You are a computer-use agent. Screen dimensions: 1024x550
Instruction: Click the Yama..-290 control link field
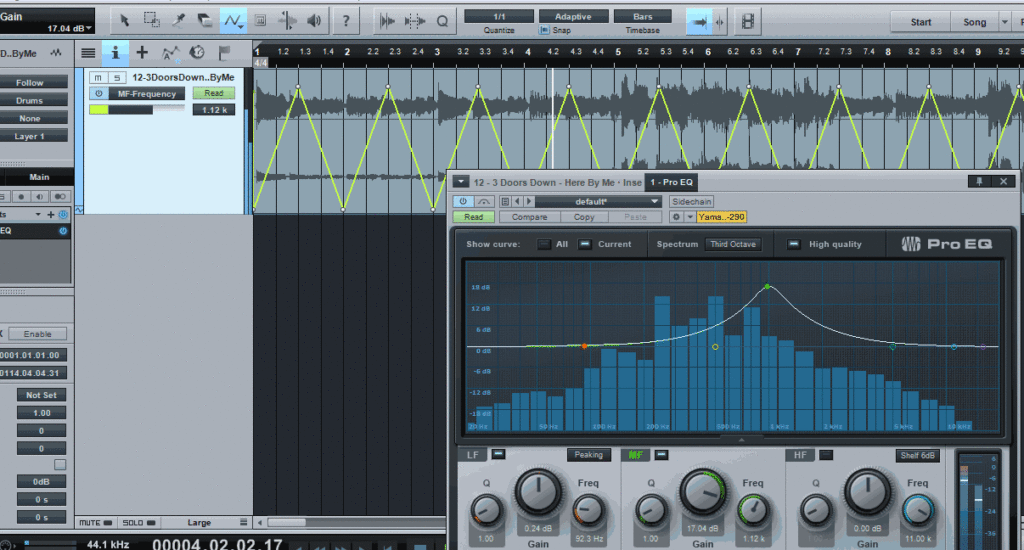[722, 217]
